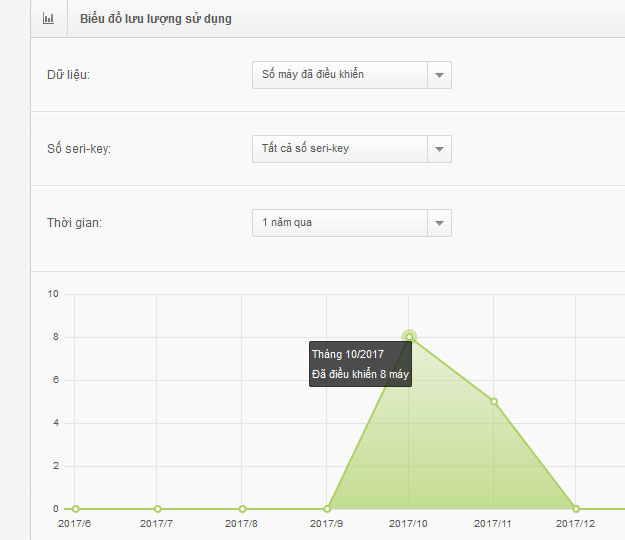Click the 2017/8 data point on chart

(242, 509)
